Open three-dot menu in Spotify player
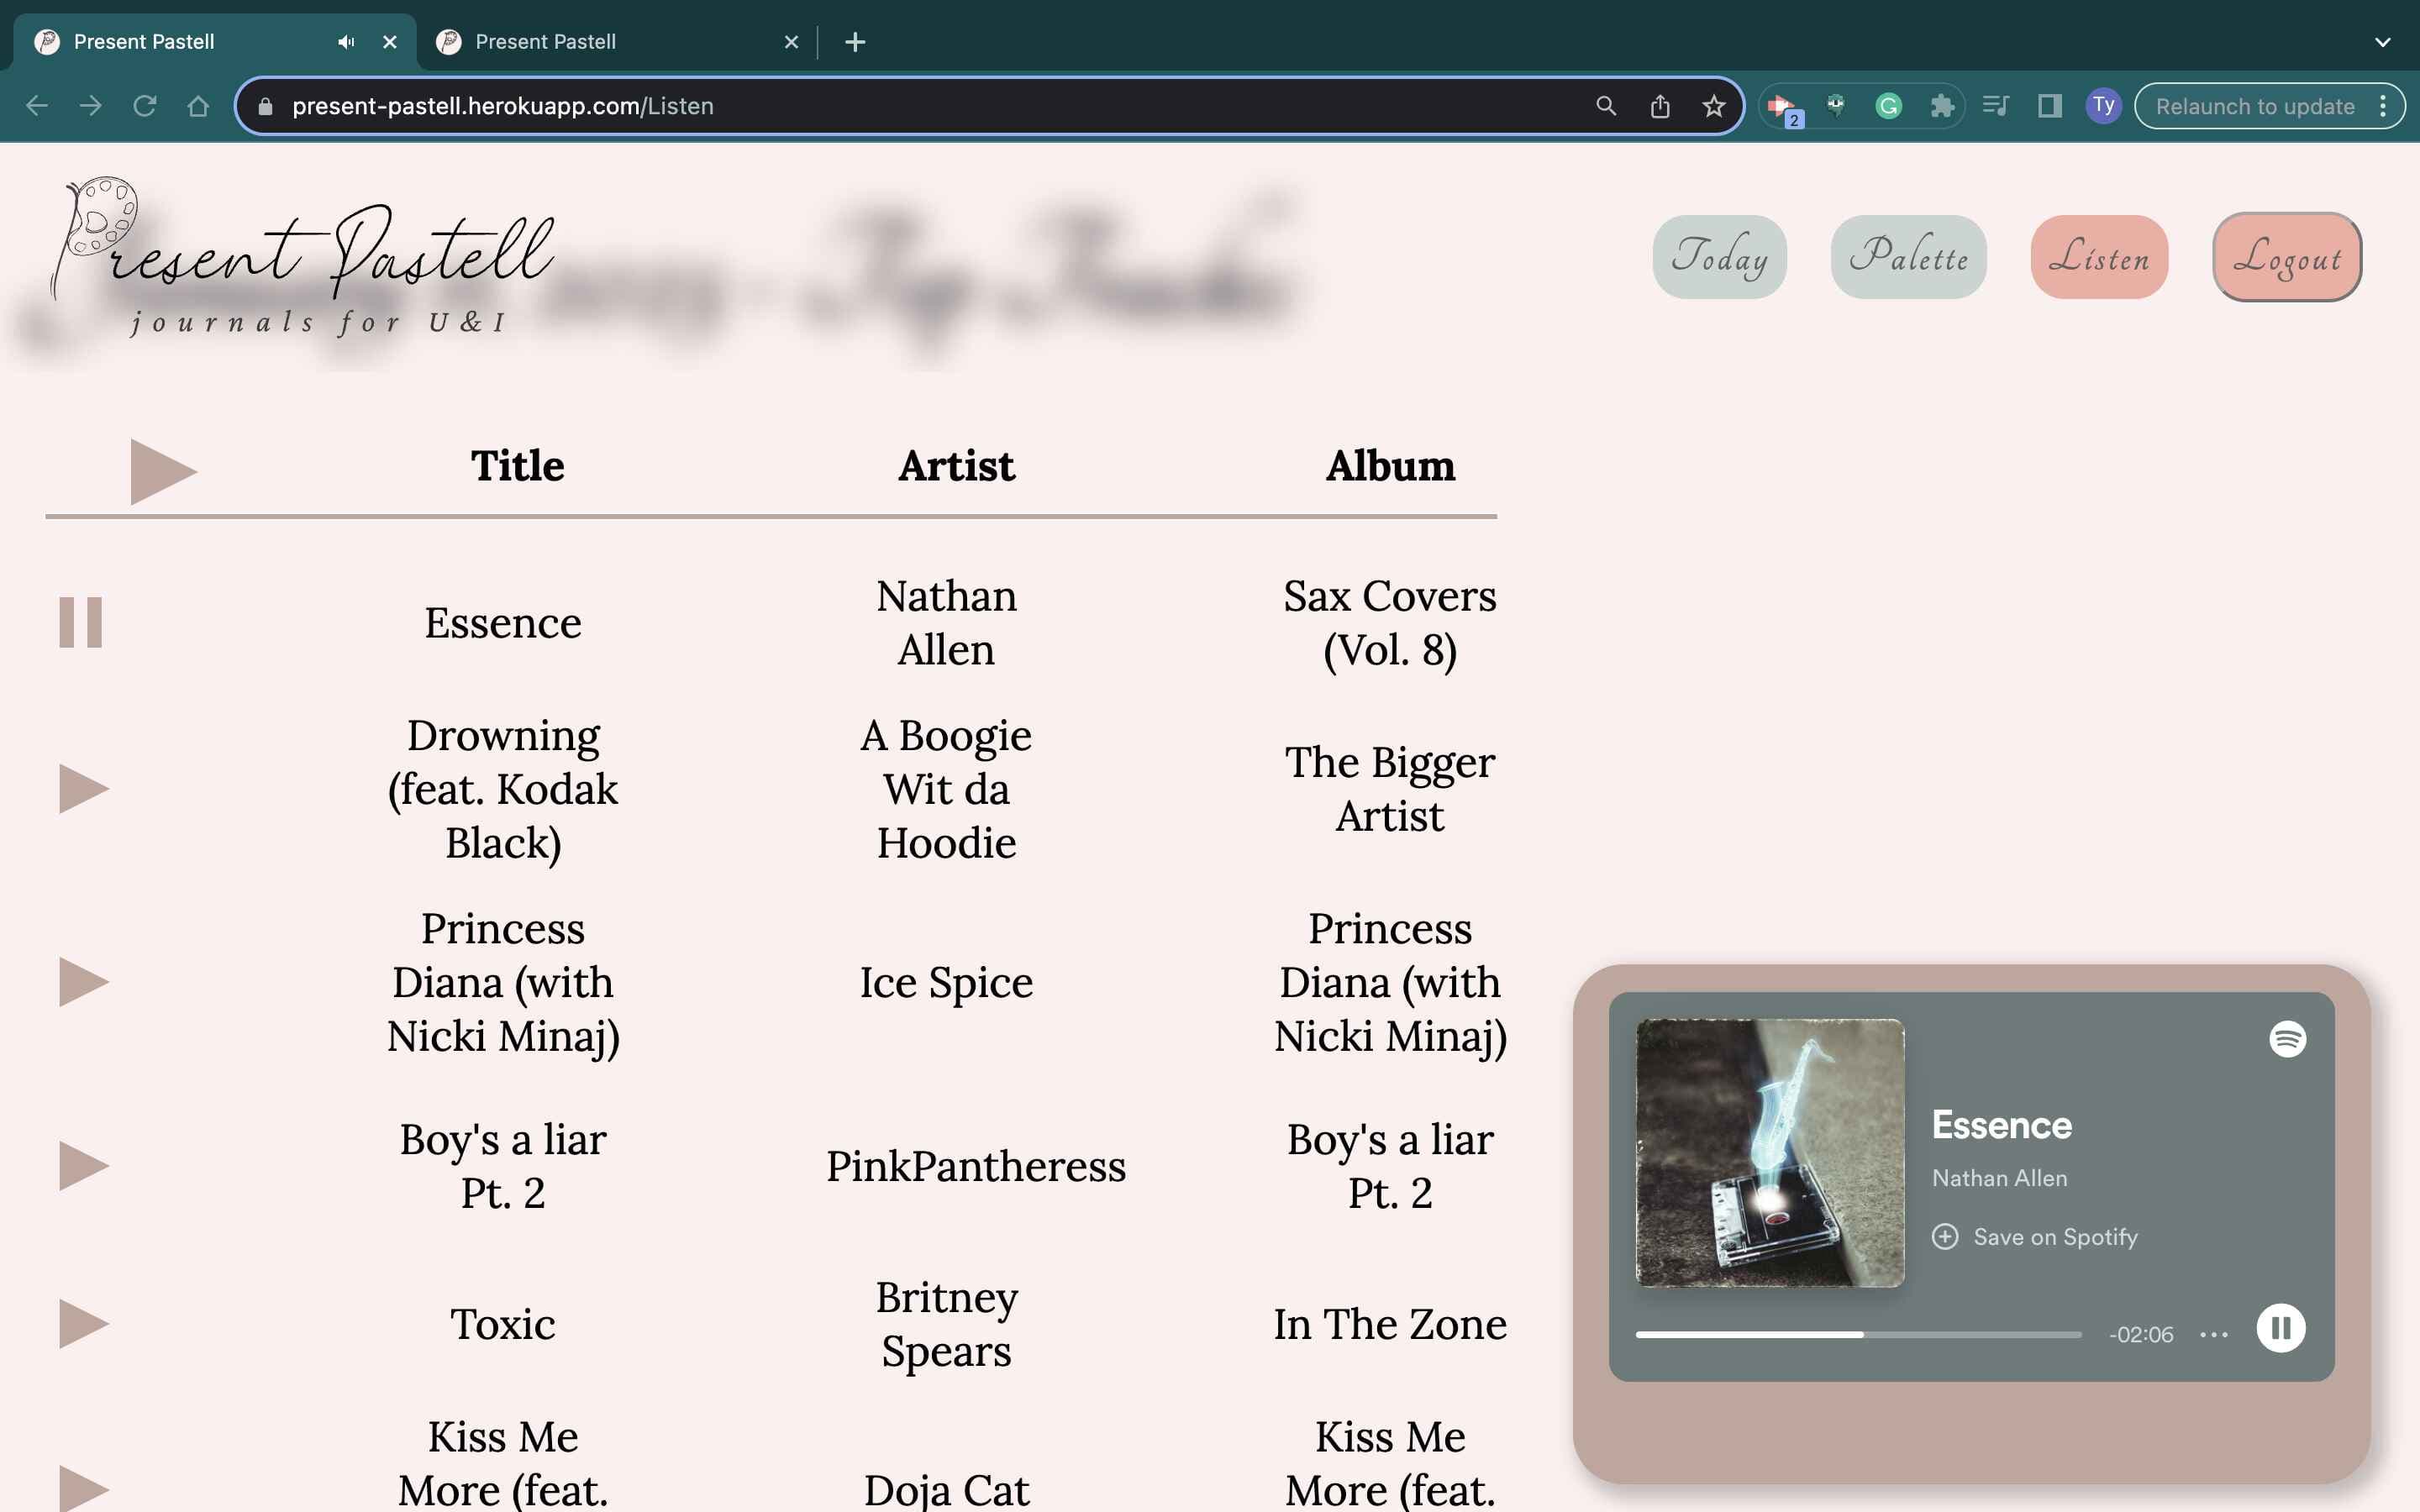Viewport: 2420px width, 1512px height. [x=2214, y=1334]
